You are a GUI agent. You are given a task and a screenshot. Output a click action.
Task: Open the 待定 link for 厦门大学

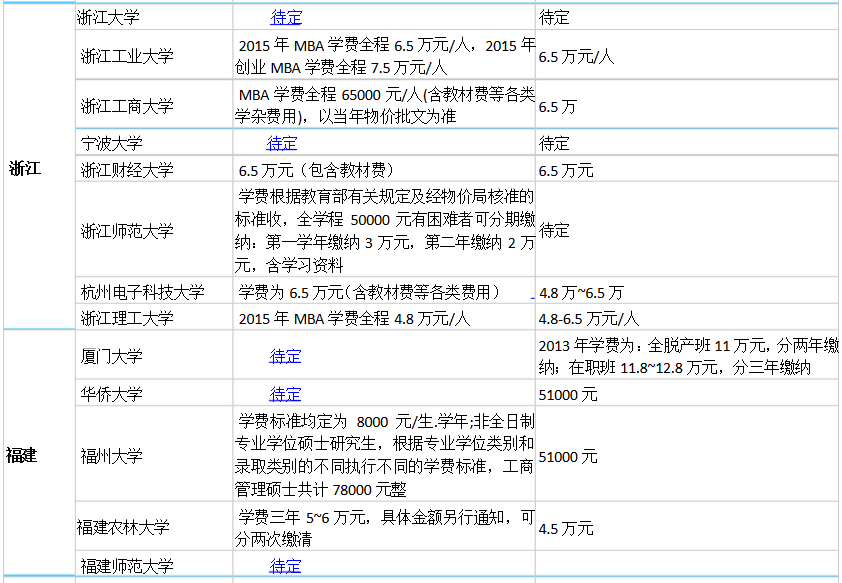pyautogui.click(x=285, y=356)
